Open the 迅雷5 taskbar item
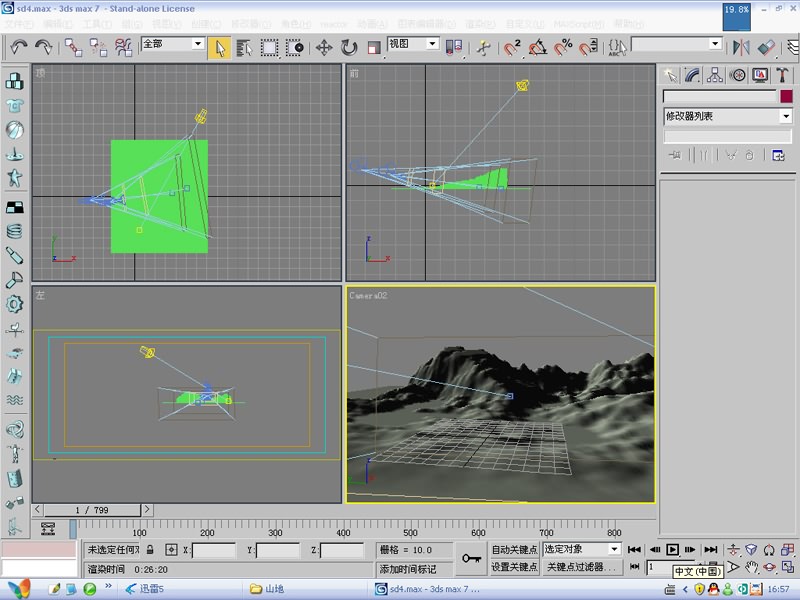Viewport: 800px width, 600px height. (144, 589)
